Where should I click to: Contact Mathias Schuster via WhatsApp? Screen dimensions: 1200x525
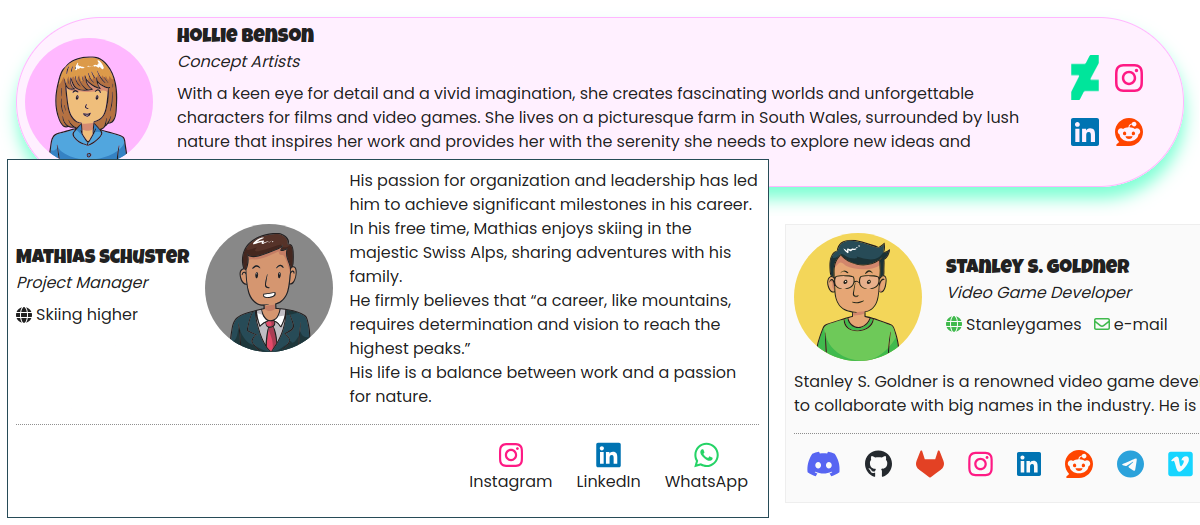(x=706, y=467)
